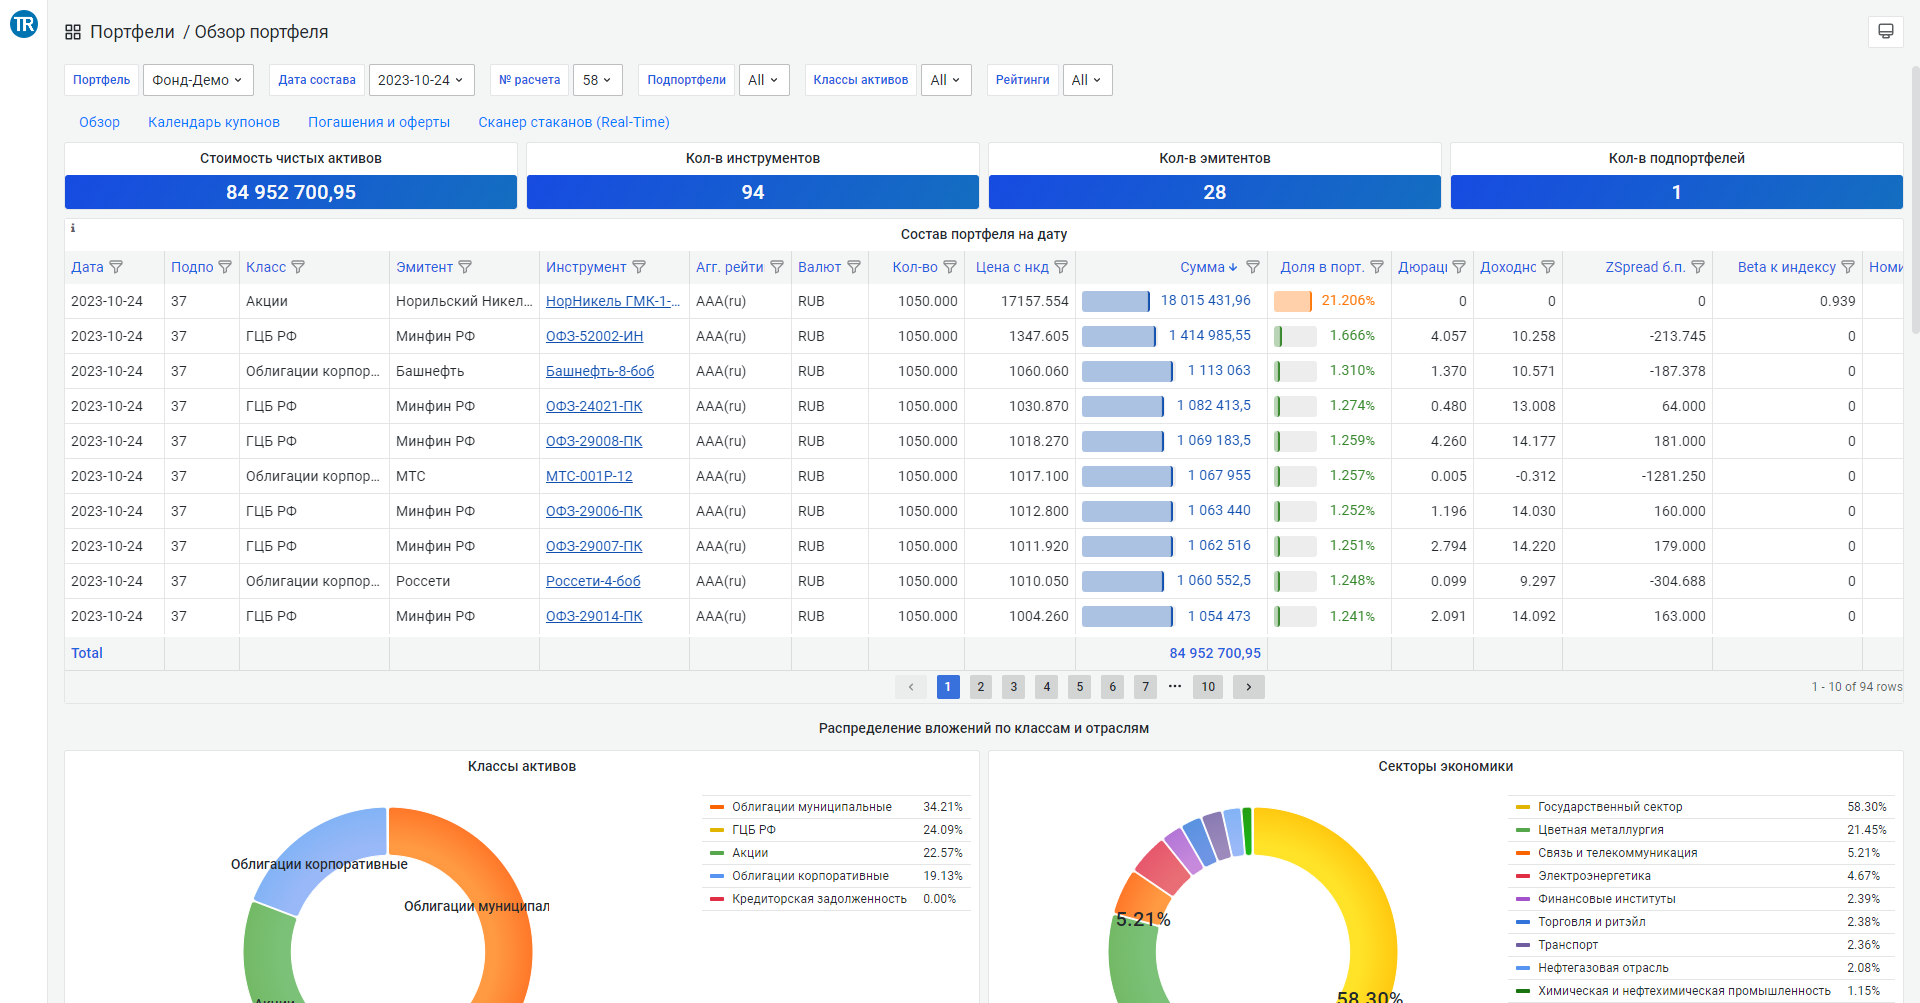Open the Россети-4-боб instrument link
The image size is (1920, 1003).
(x=593, y=581)
